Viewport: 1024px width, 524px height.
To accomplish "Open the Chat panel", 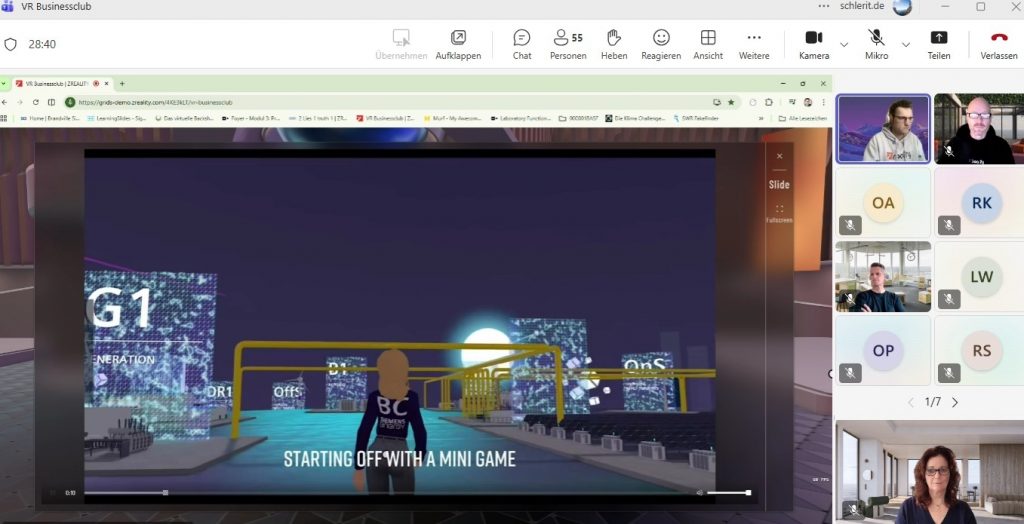I will pos(521,43).
